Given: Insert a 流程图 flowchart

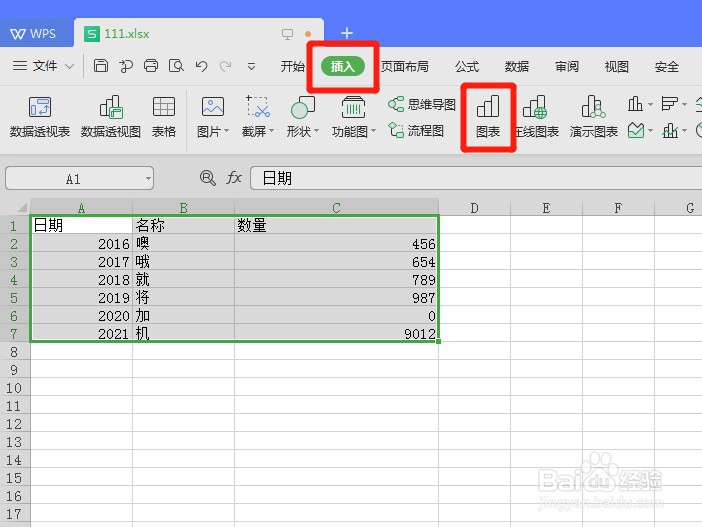Looking at the screenshot, I should (x=416, y=130).
